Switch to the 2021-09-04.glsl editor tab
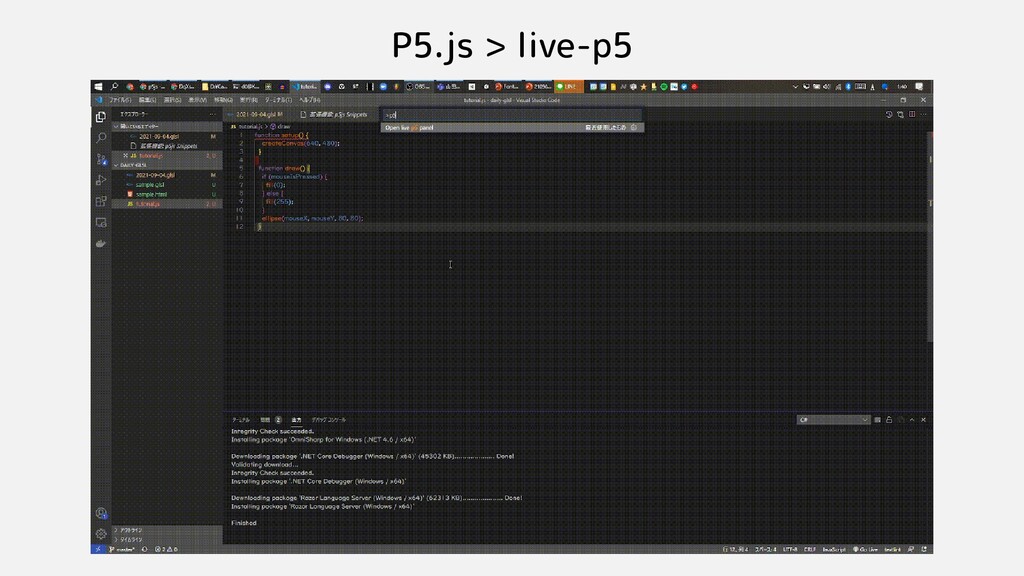This screenshot has width=1024, height=576. [x=258, y=114]
